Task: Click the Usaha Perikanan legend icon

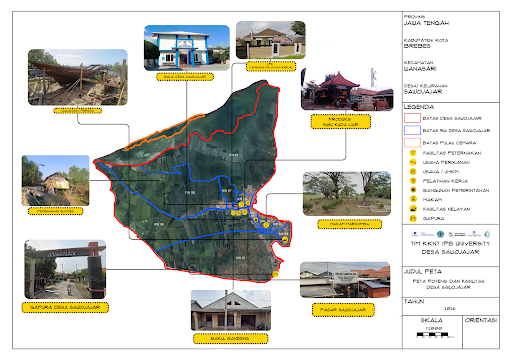Action: (x=413, y=162)
